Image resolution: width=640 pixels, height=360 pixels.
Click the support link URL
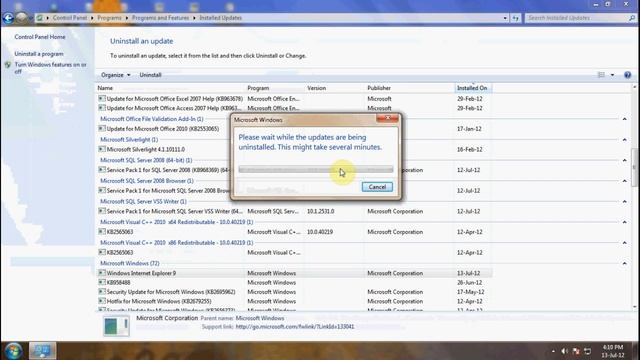tap(295, 327)
